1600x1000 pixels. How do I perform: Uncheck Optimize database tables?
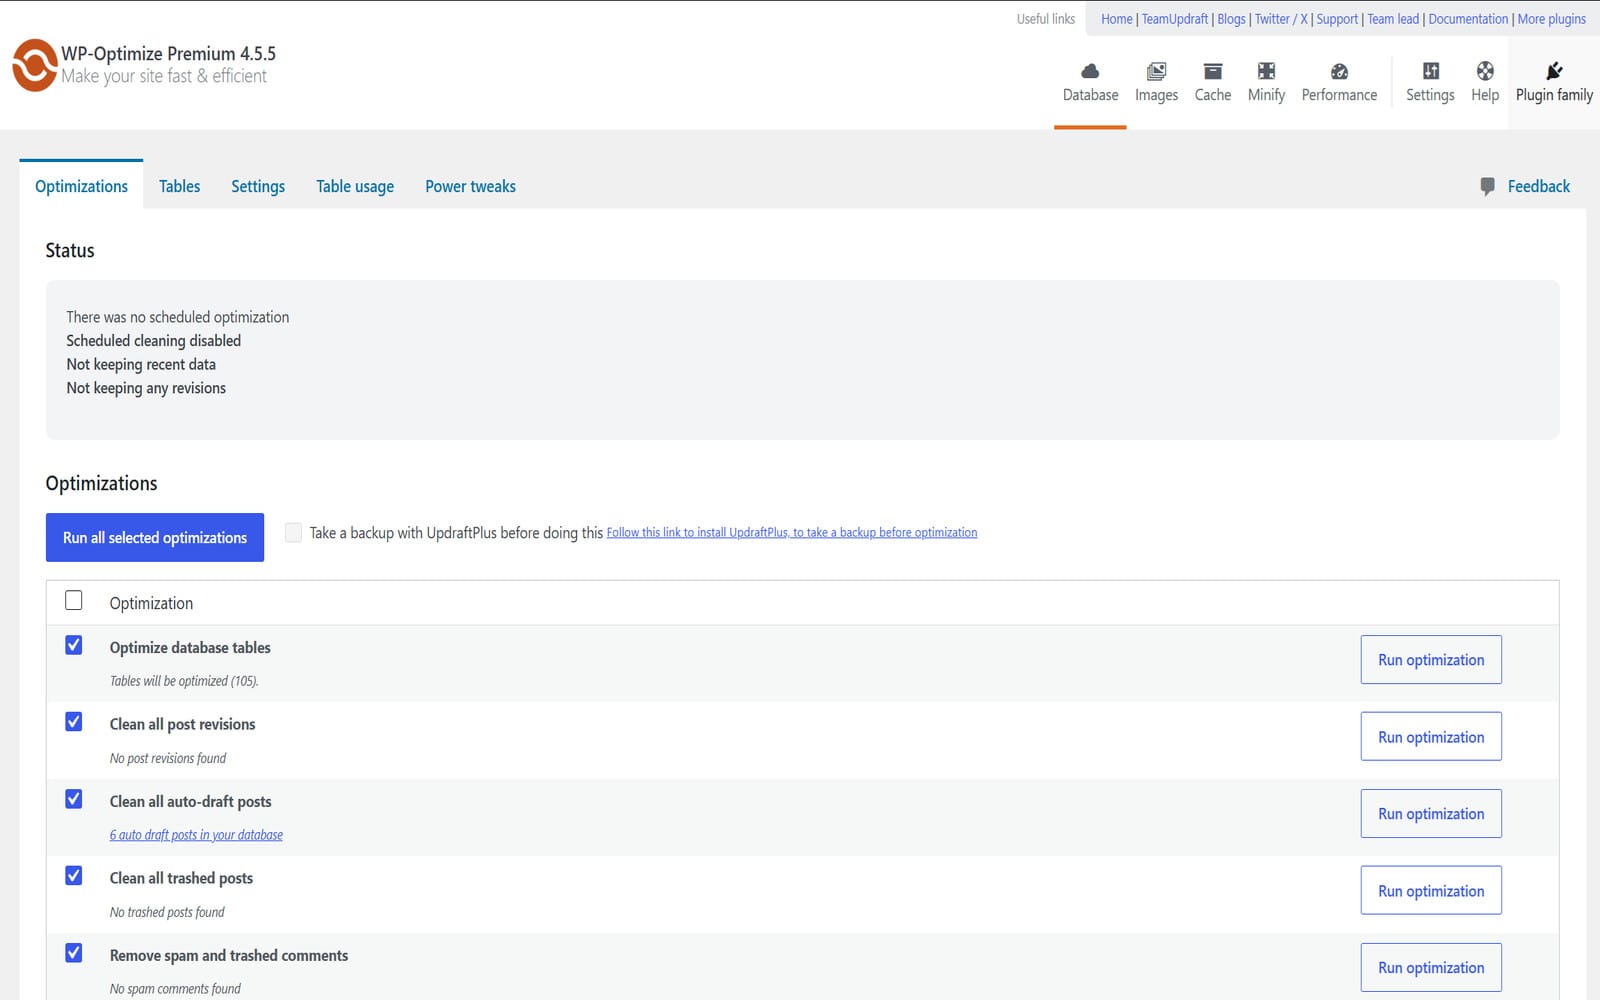pos(74,645)
